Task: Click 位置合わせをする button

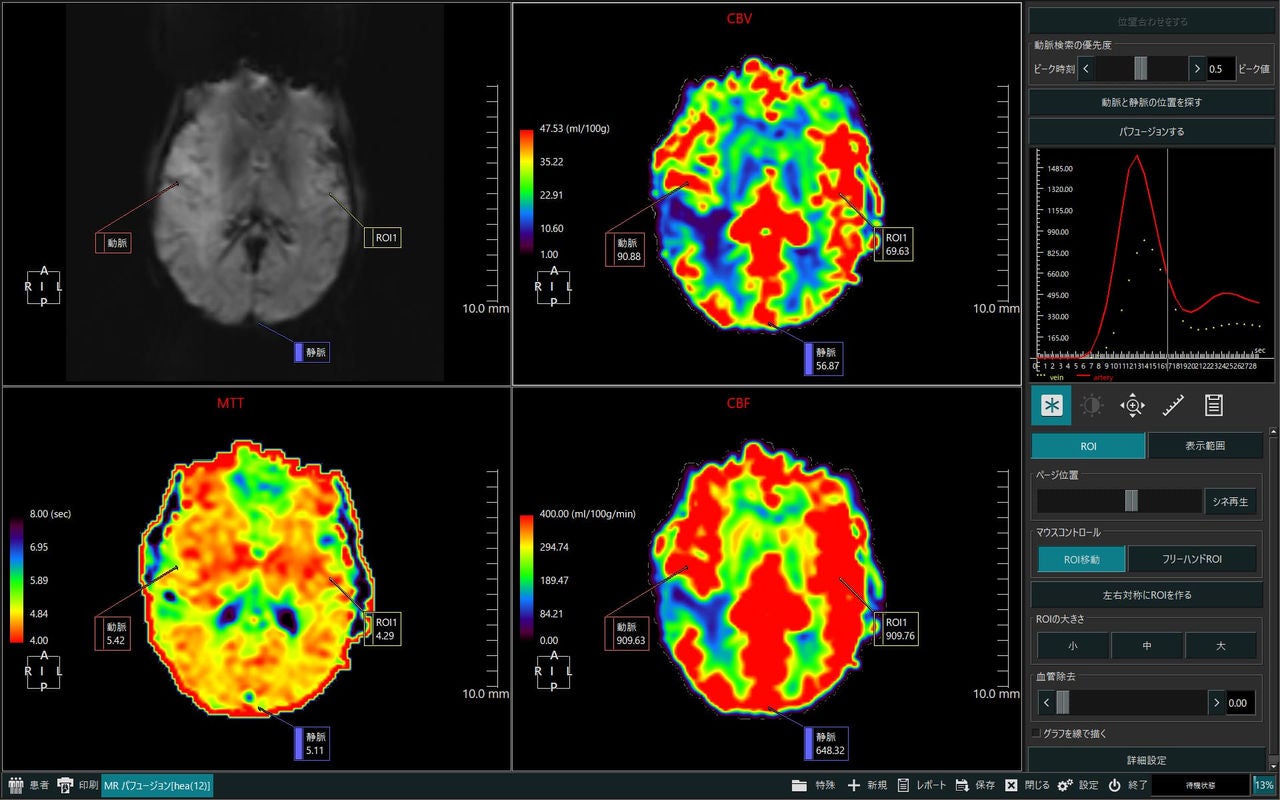Action: click(1152, 21)
